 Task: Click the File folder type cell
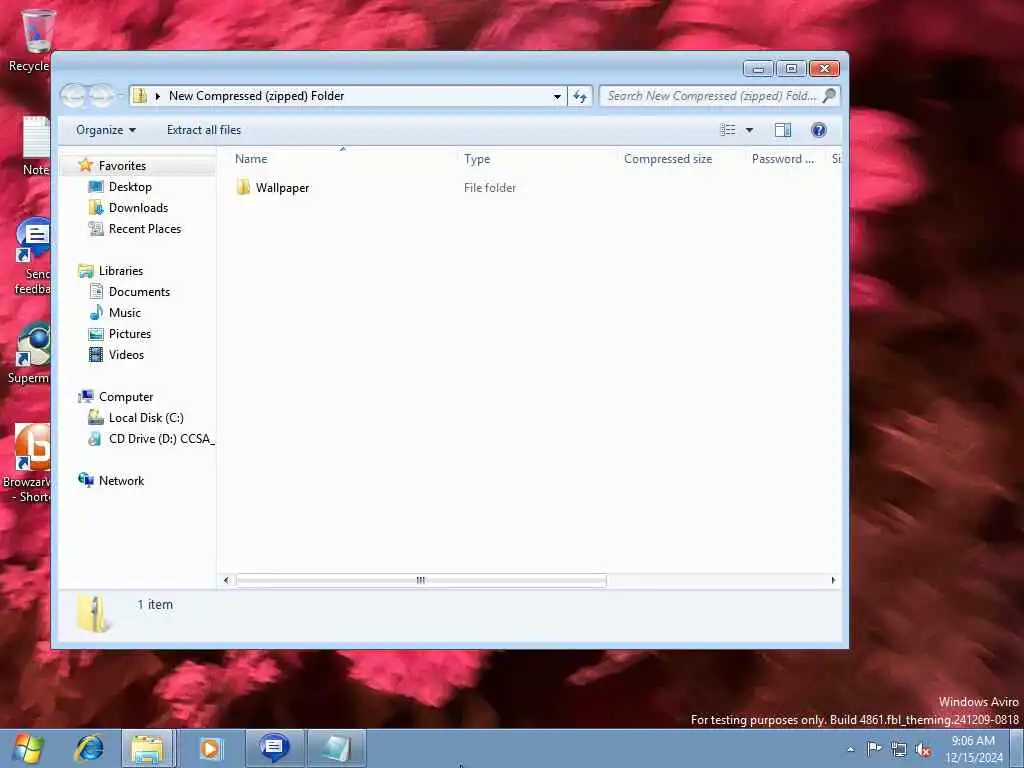pyautogui.click(x=490, y=187)
